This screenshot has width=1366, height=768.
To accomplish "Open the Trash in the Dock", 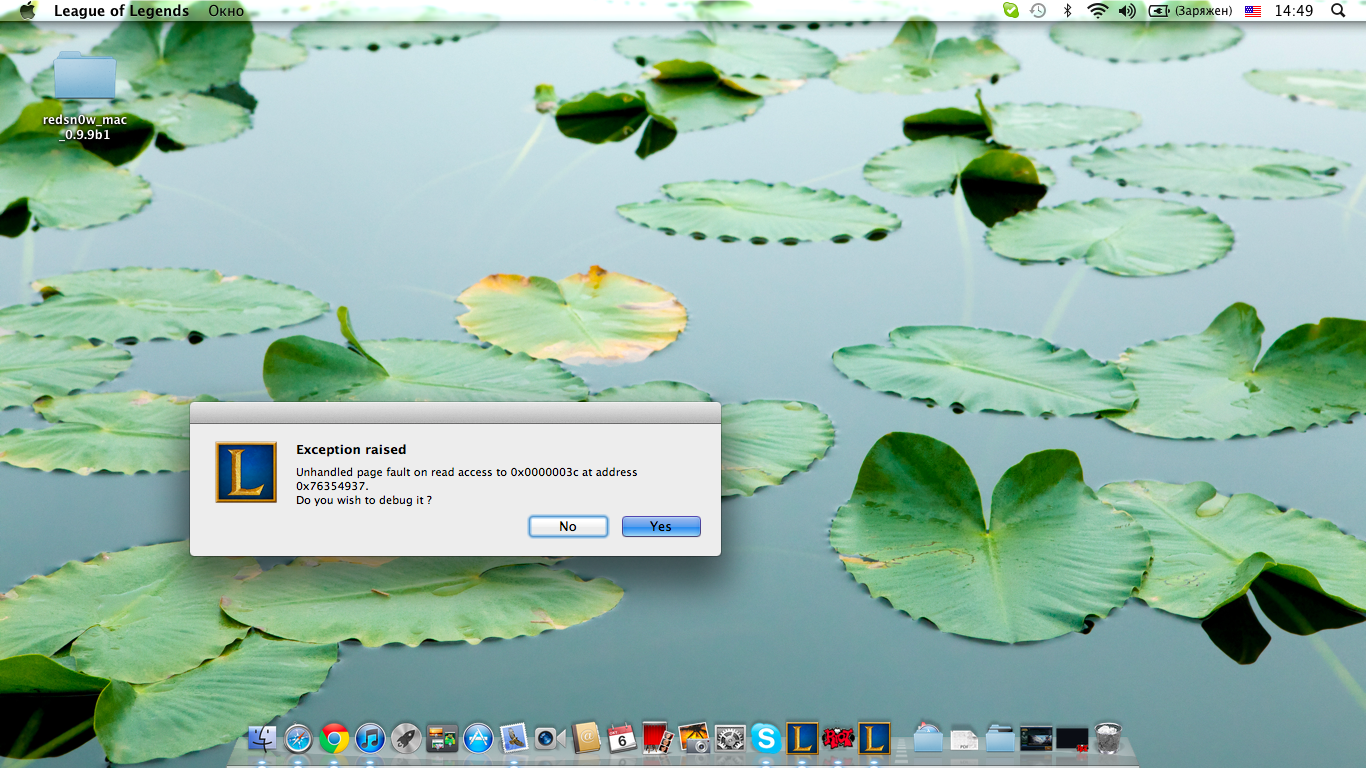I will click(x=1108, y=738).
